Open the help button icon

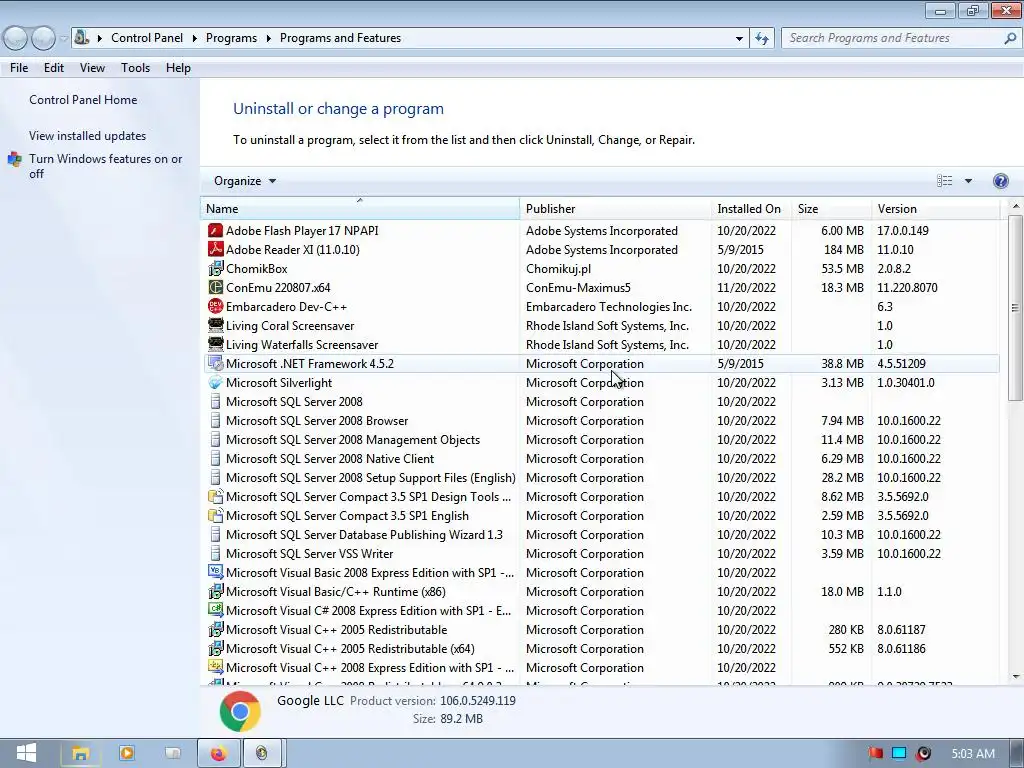[x=1000, y=181]
